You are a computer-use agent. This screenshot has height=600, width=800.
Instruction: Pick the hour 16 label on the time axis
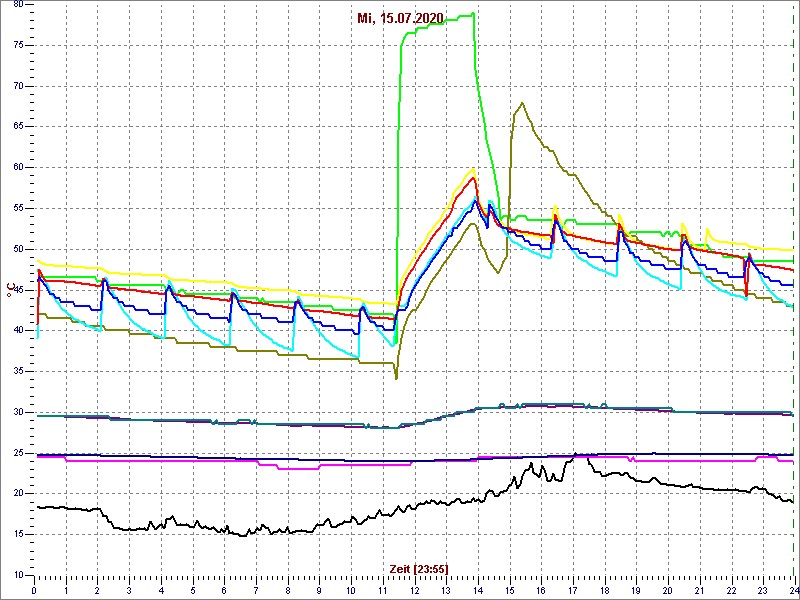tap(540, 591)
